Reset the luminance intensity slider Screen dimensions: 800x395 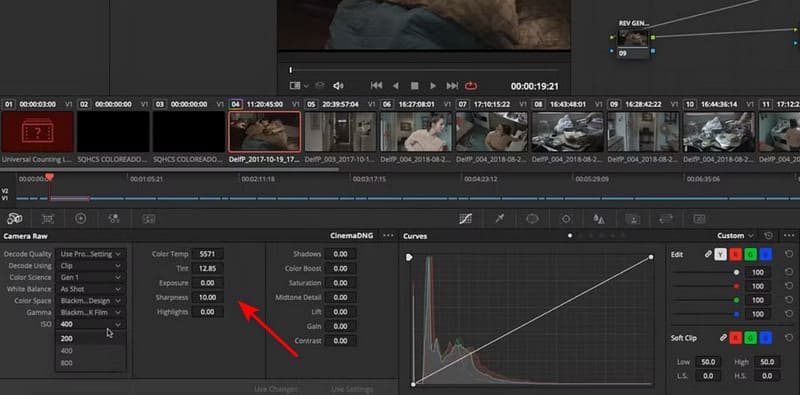[x=789, y=272]
